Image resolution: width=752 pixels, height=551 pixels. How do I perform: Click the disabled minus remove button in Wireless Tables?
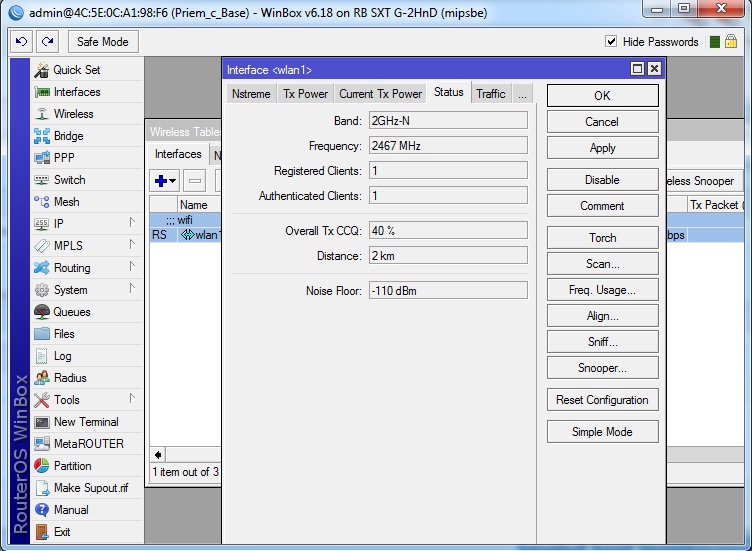point(195,181)
